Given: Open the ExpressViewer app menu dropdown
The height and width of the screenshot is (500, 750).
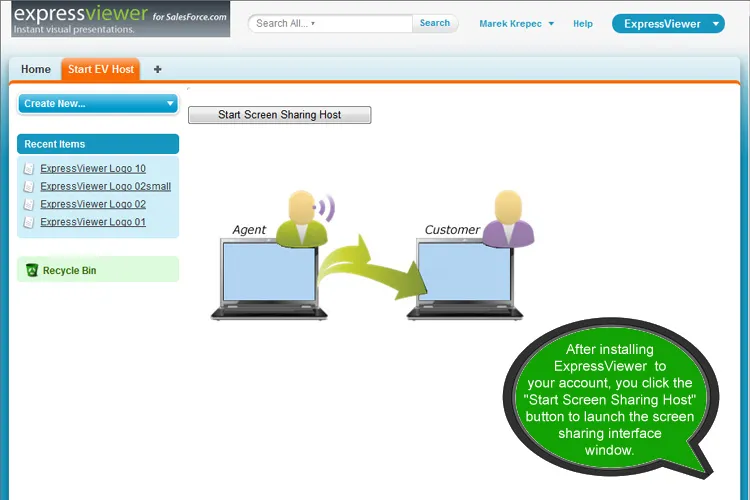Looking at the screenshot, I should pos(668,23).
